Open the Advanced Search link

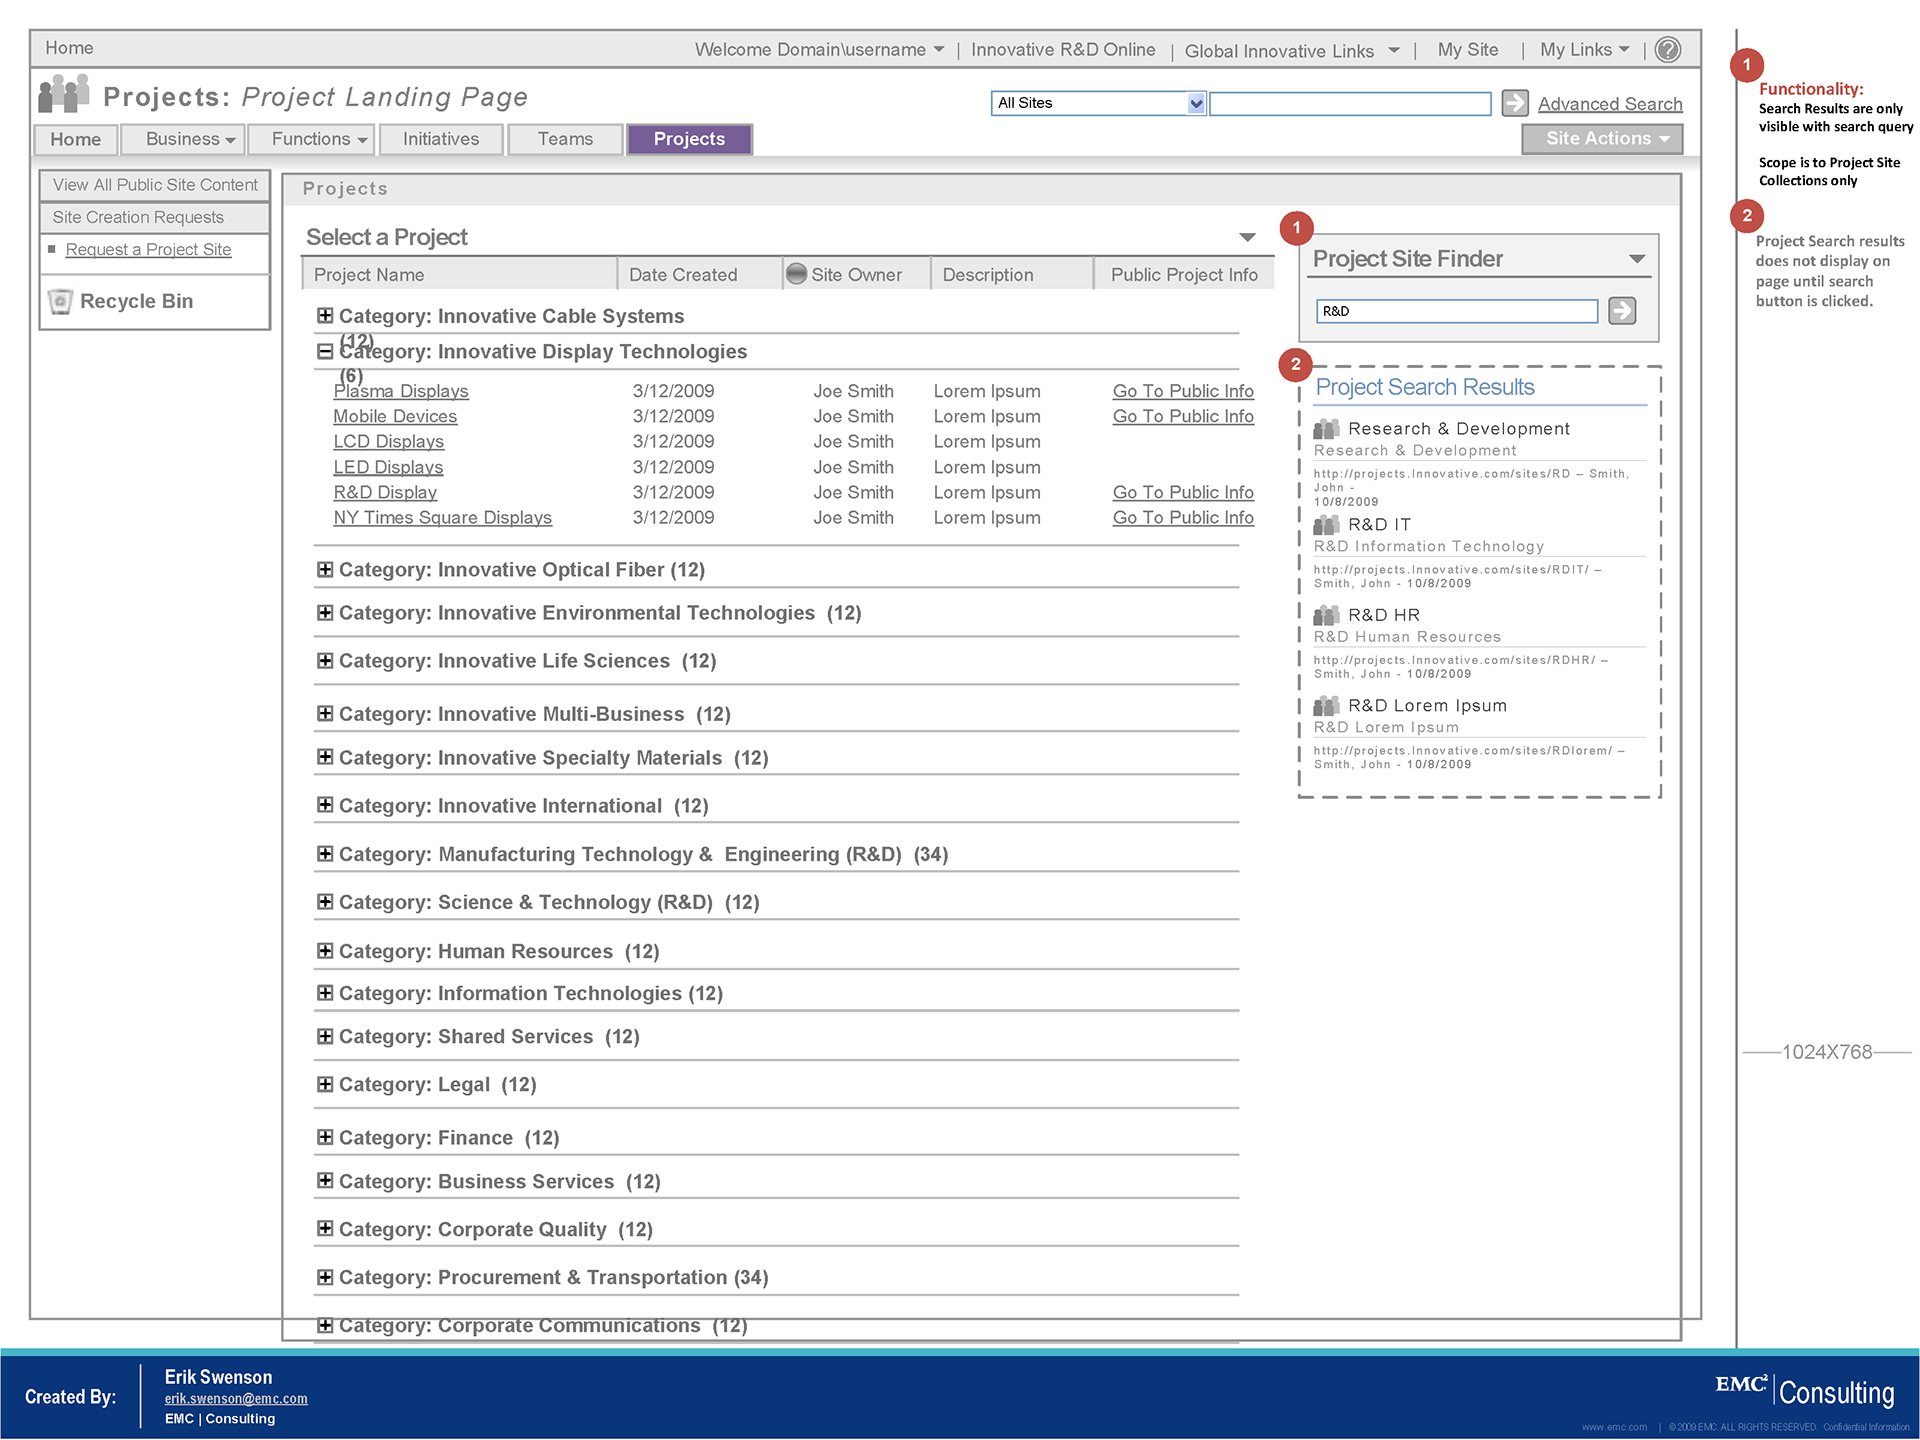tap(1609, 104)
